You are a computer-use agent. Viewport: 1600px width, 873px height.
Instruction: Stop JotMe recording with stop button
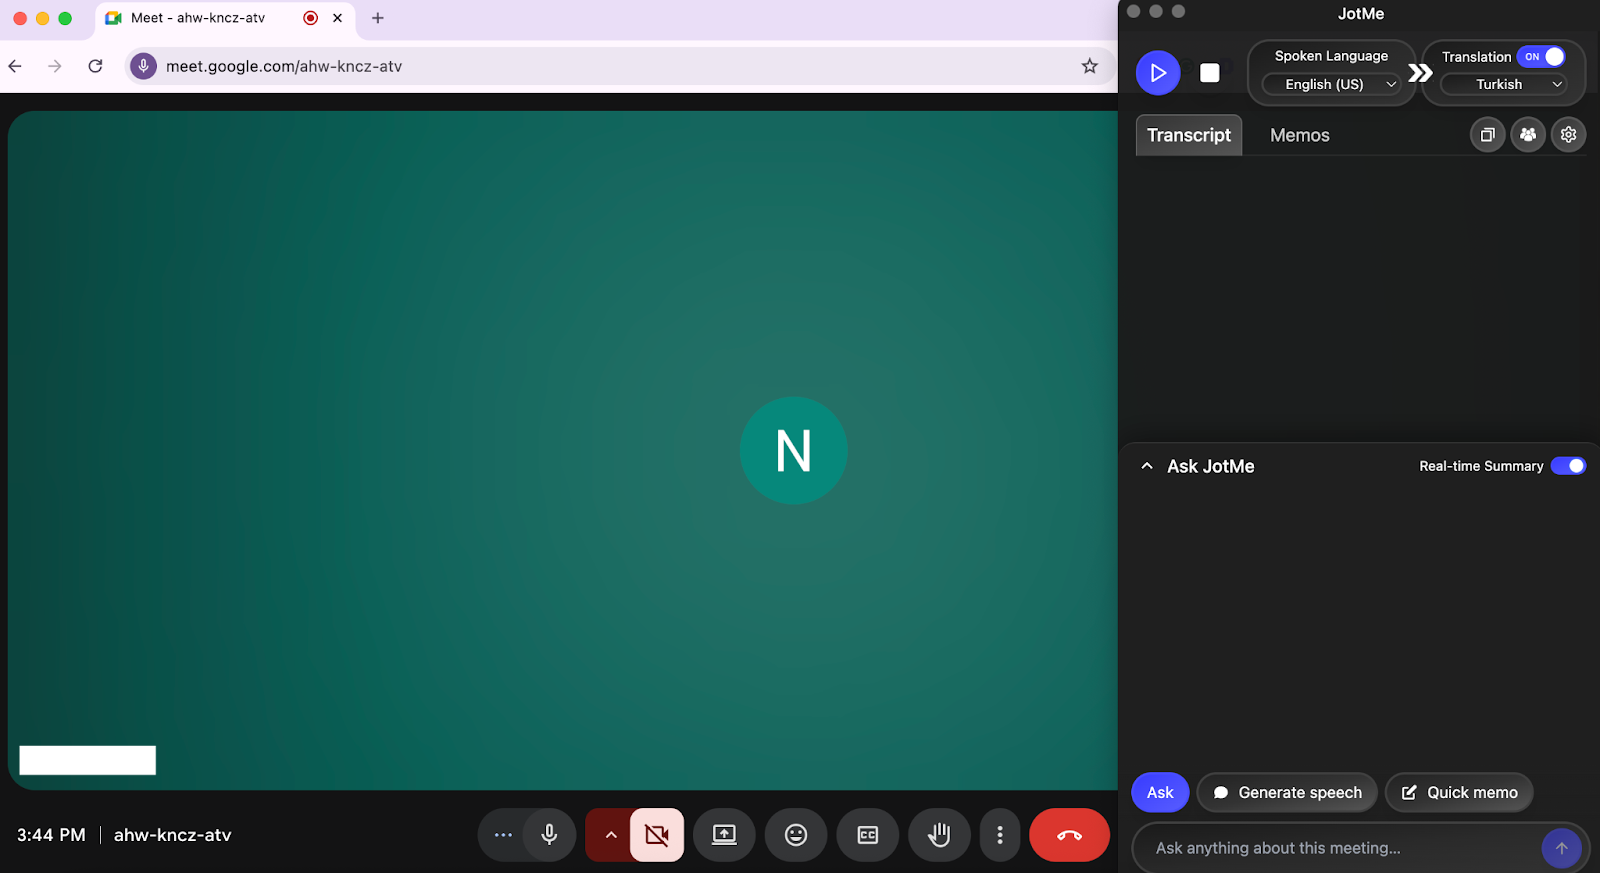click(1210, 73)
